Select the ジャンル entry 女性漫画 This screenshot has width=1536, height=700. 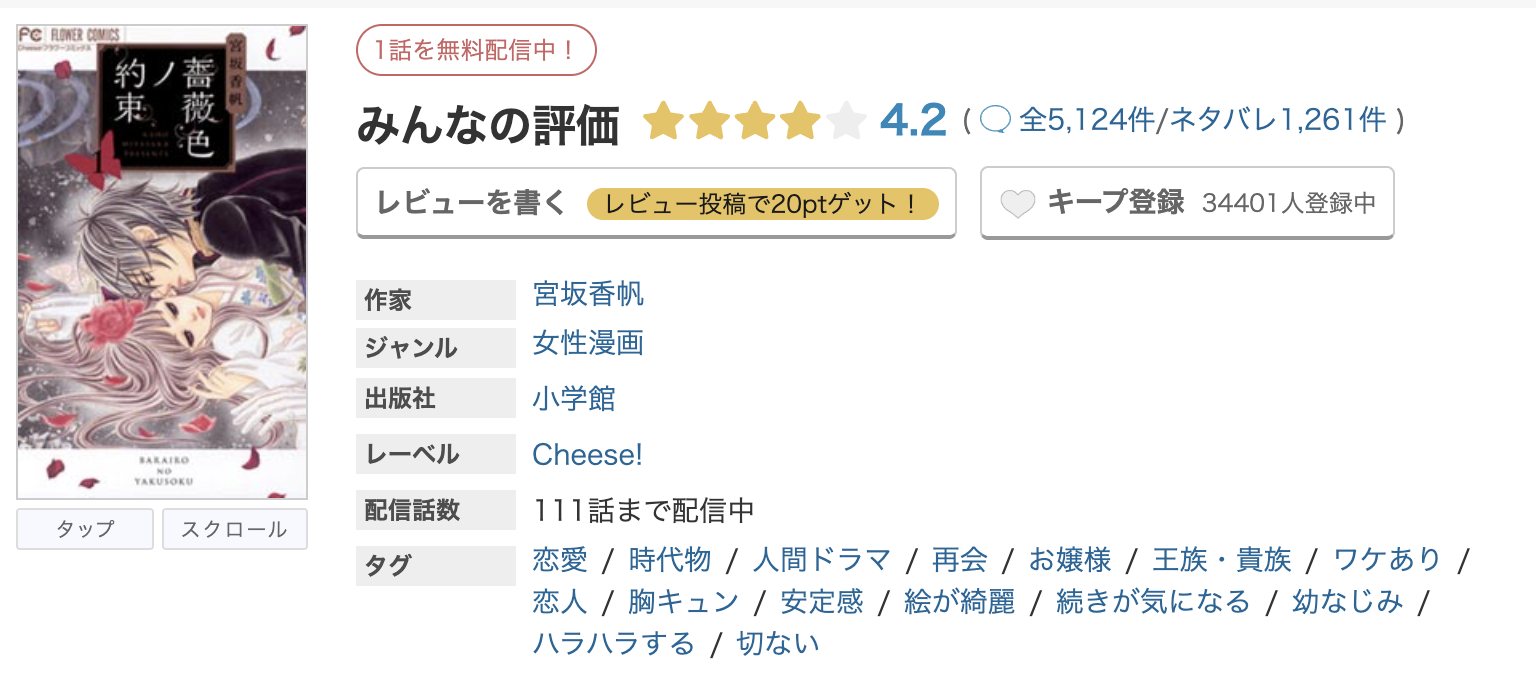[588, 345]
